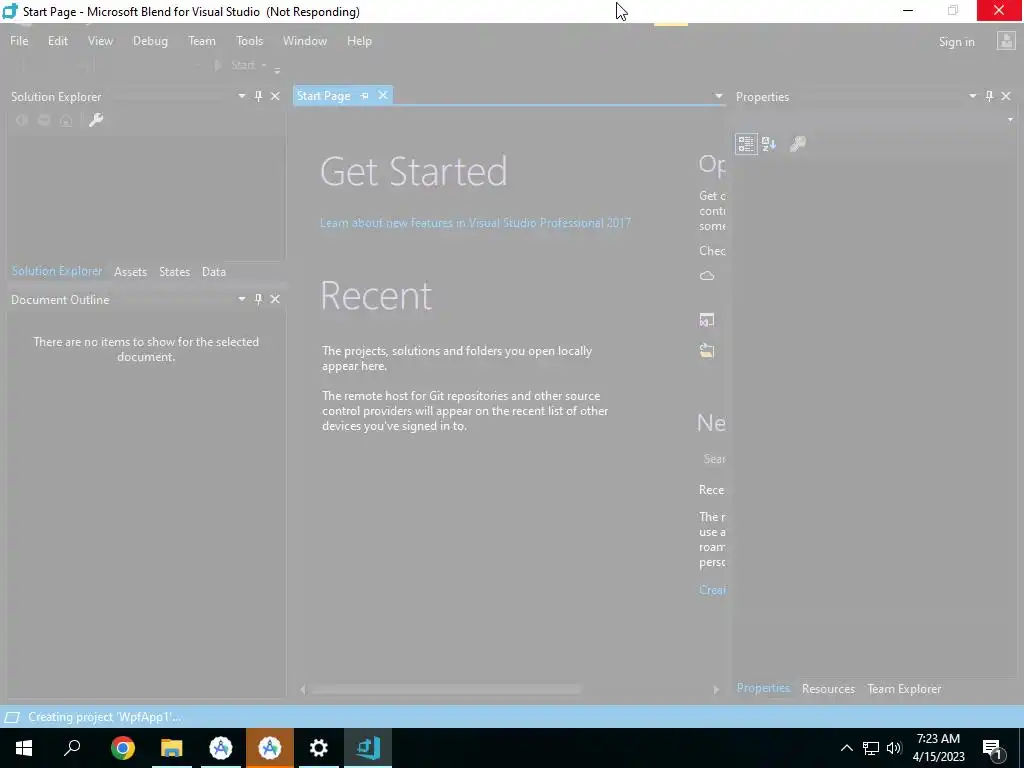Viewport: 1024px width, 768px height.
Task: Click status text Creating project 'WpfApp1'...
Action: (104, 717)
